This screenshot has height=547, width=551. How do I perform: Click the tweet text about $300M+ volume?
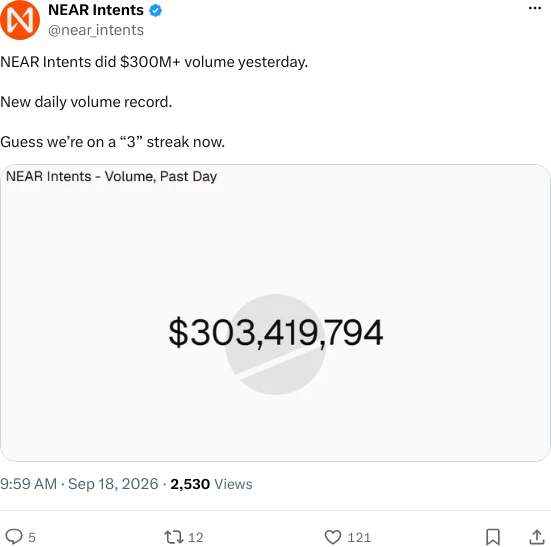pyautogui.click(x=154, y=62)
